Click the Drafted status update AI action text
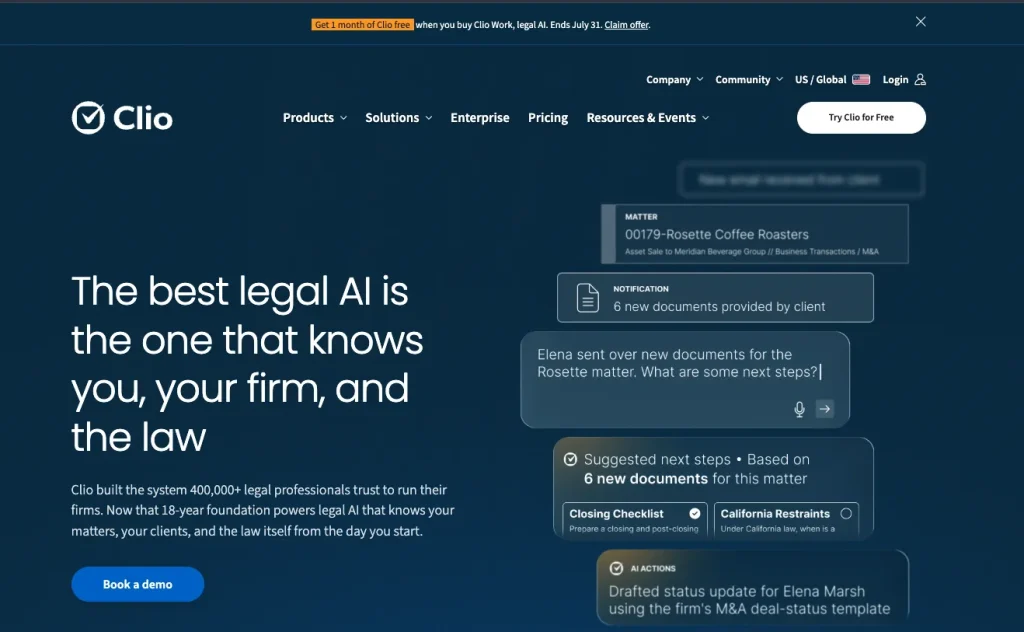This screenshot has width=1024, height=632. tap(749, 600)
